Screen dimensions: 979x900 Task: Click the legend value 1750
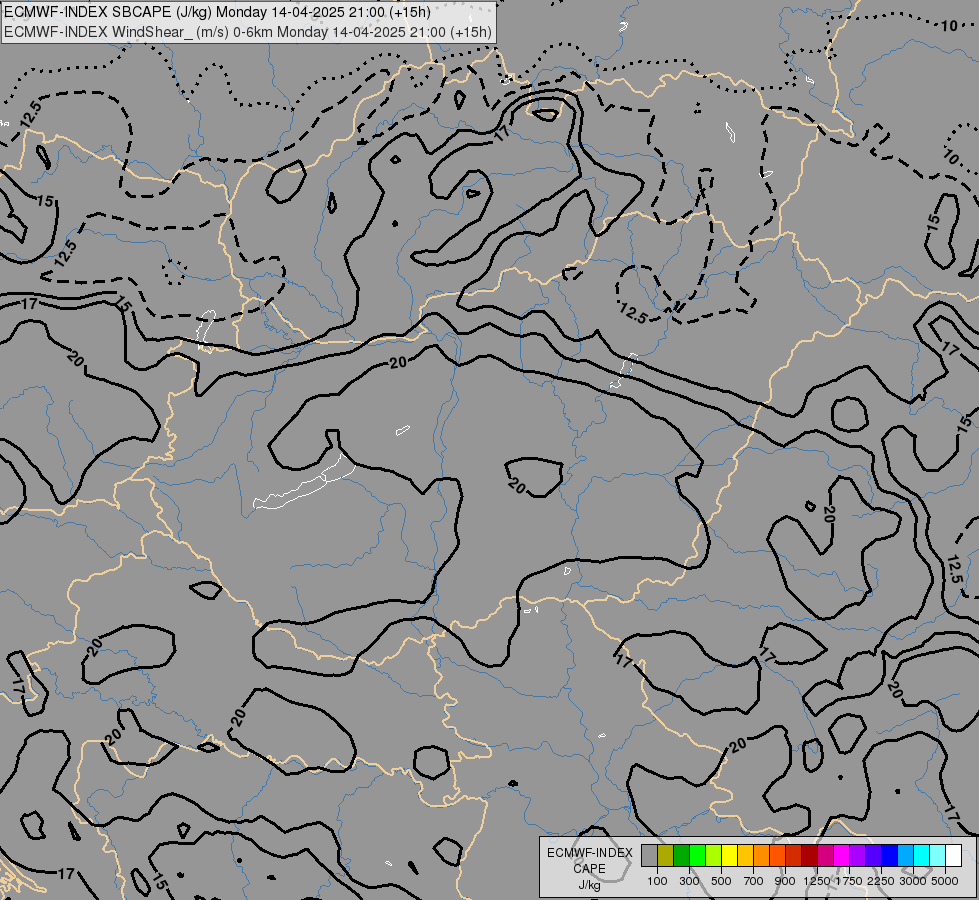[x=849, y=881]
